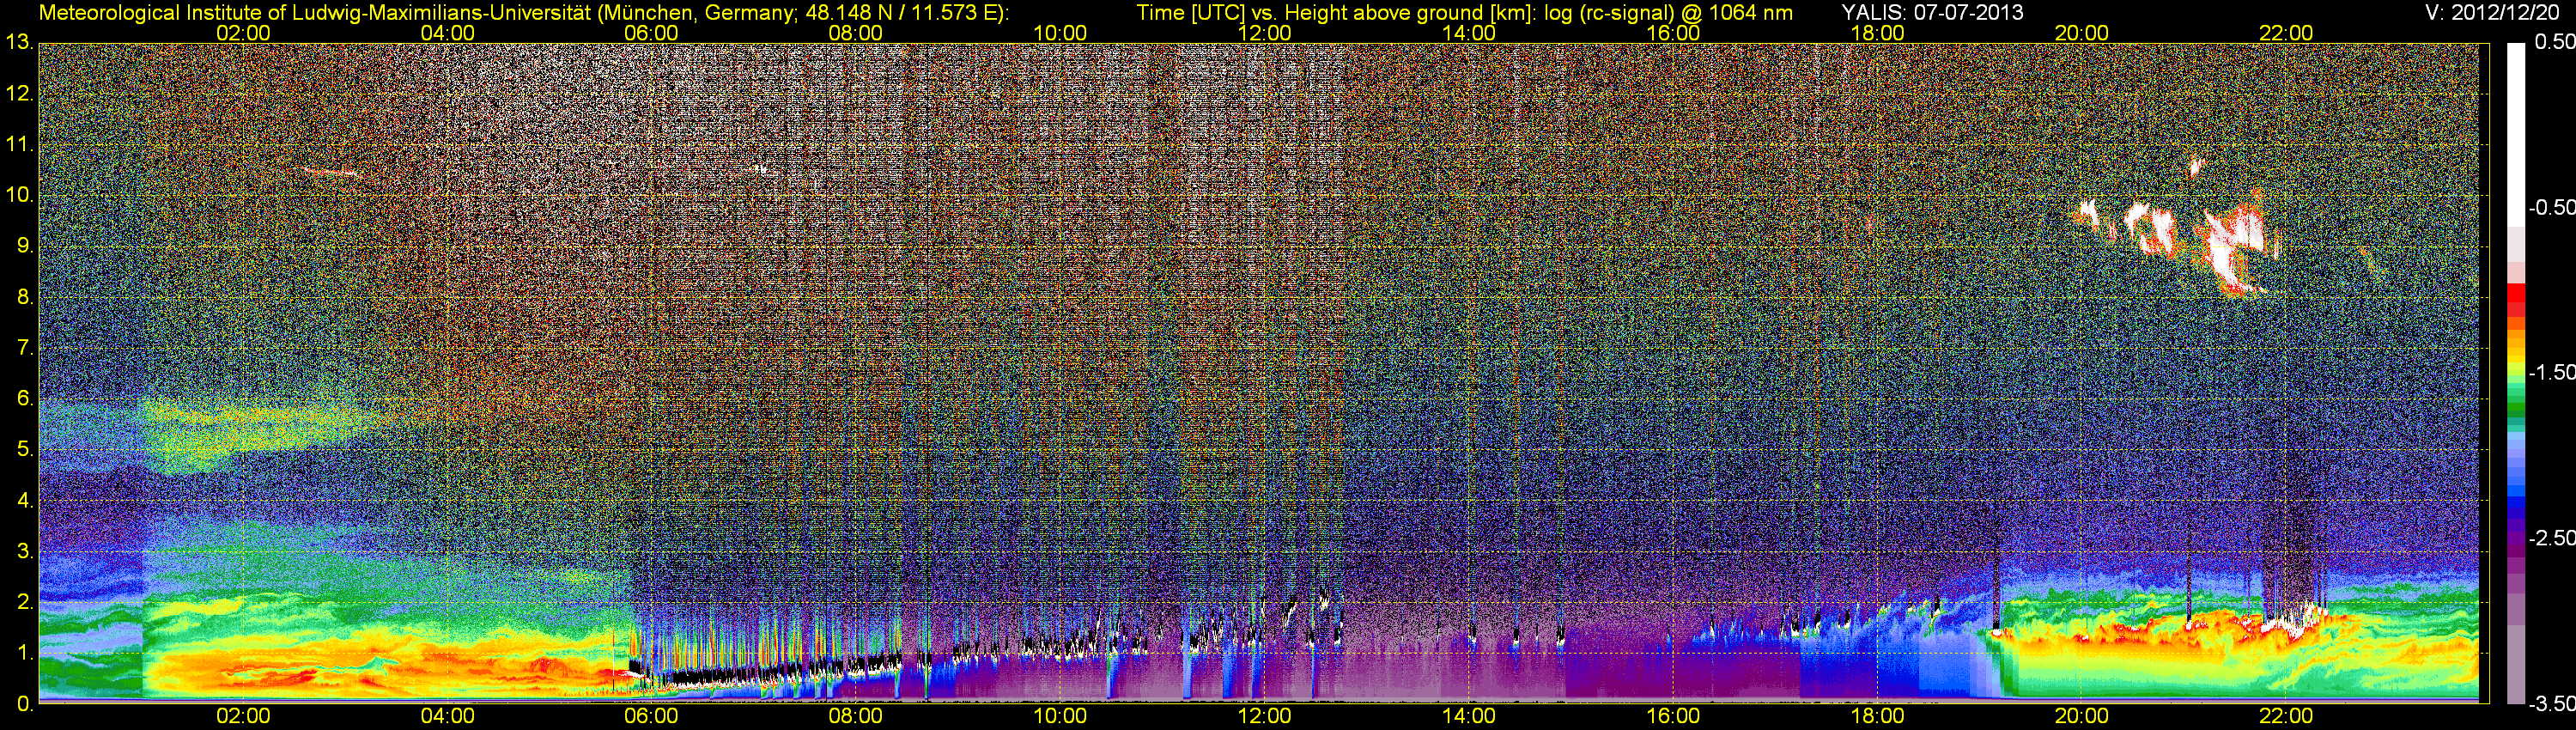
Task: Click the 10 km height axis label
Action: click(19, 195)
